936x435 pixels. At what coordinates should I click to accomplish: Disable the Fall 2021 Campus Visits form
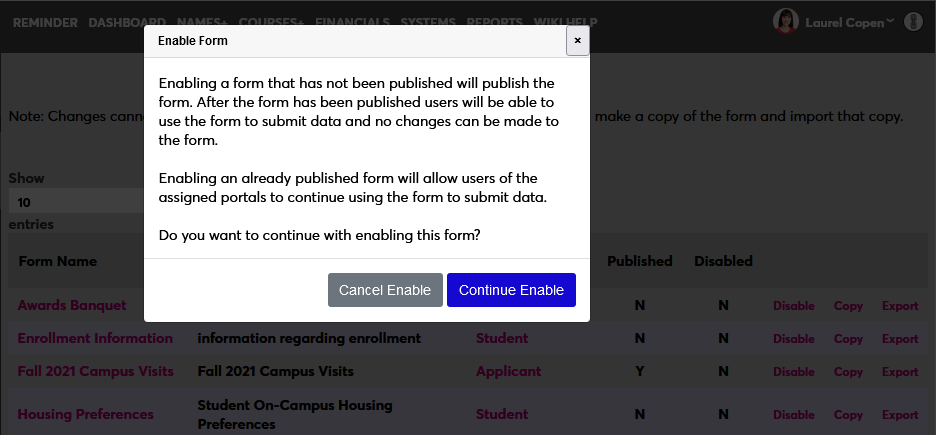pos(794,371)
